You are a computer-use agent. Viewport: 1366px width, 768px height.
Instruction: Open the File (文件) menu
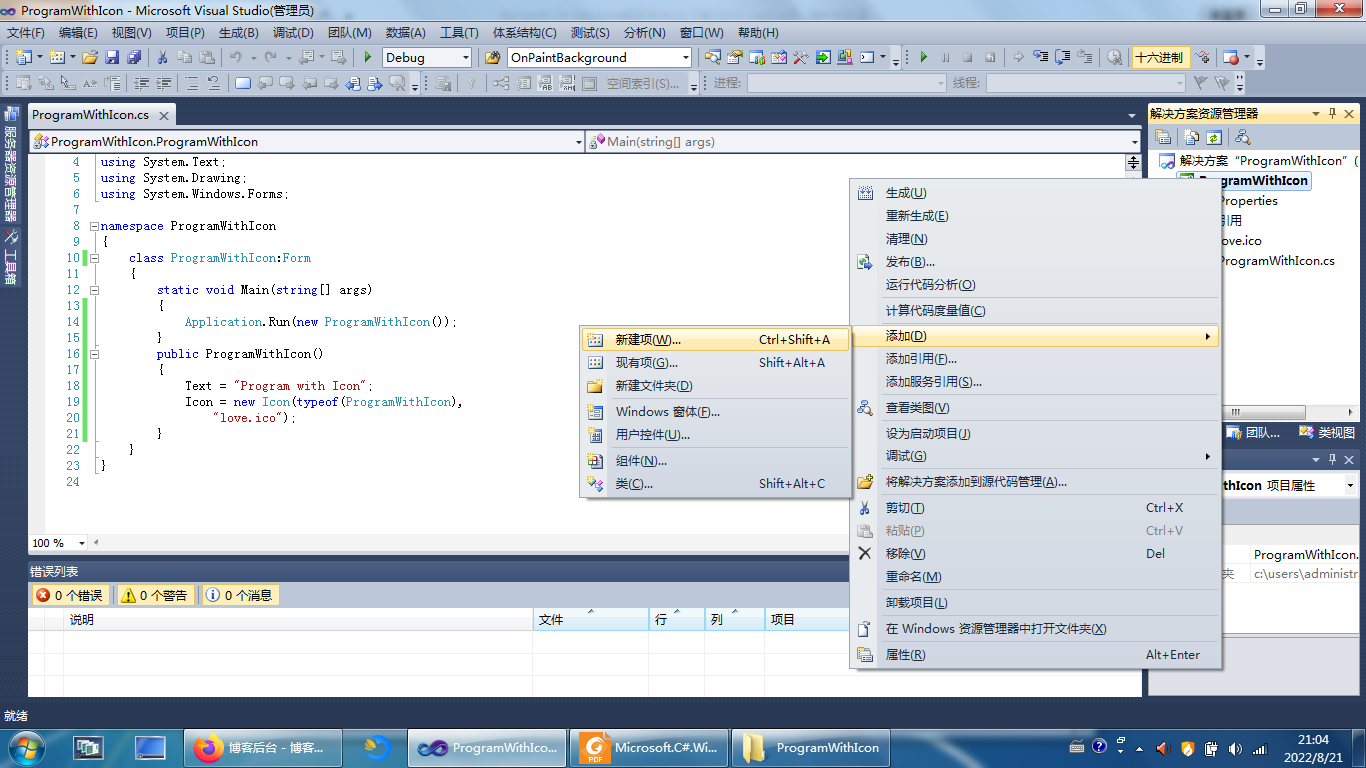click(26, 33)
